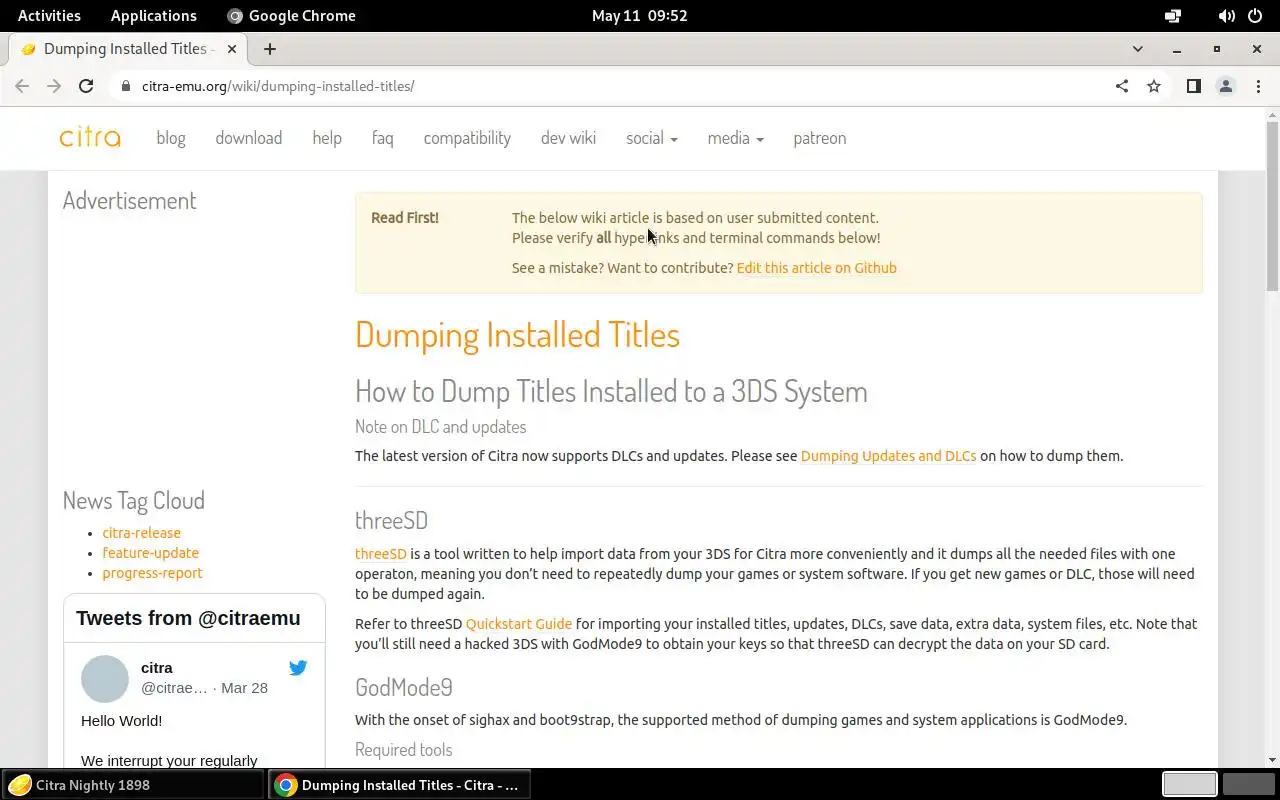Open the Quickstart Guide link
The image size is (1280, 800).
tap(519, 624)
